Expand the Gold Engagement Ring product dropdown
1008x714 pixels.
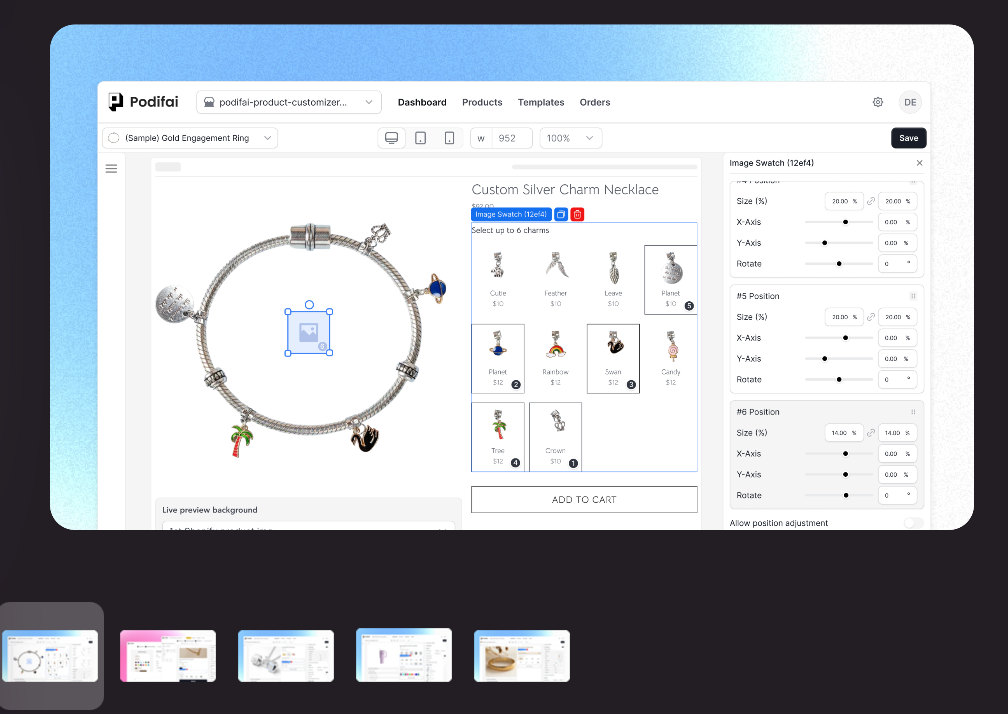(190, 138)
